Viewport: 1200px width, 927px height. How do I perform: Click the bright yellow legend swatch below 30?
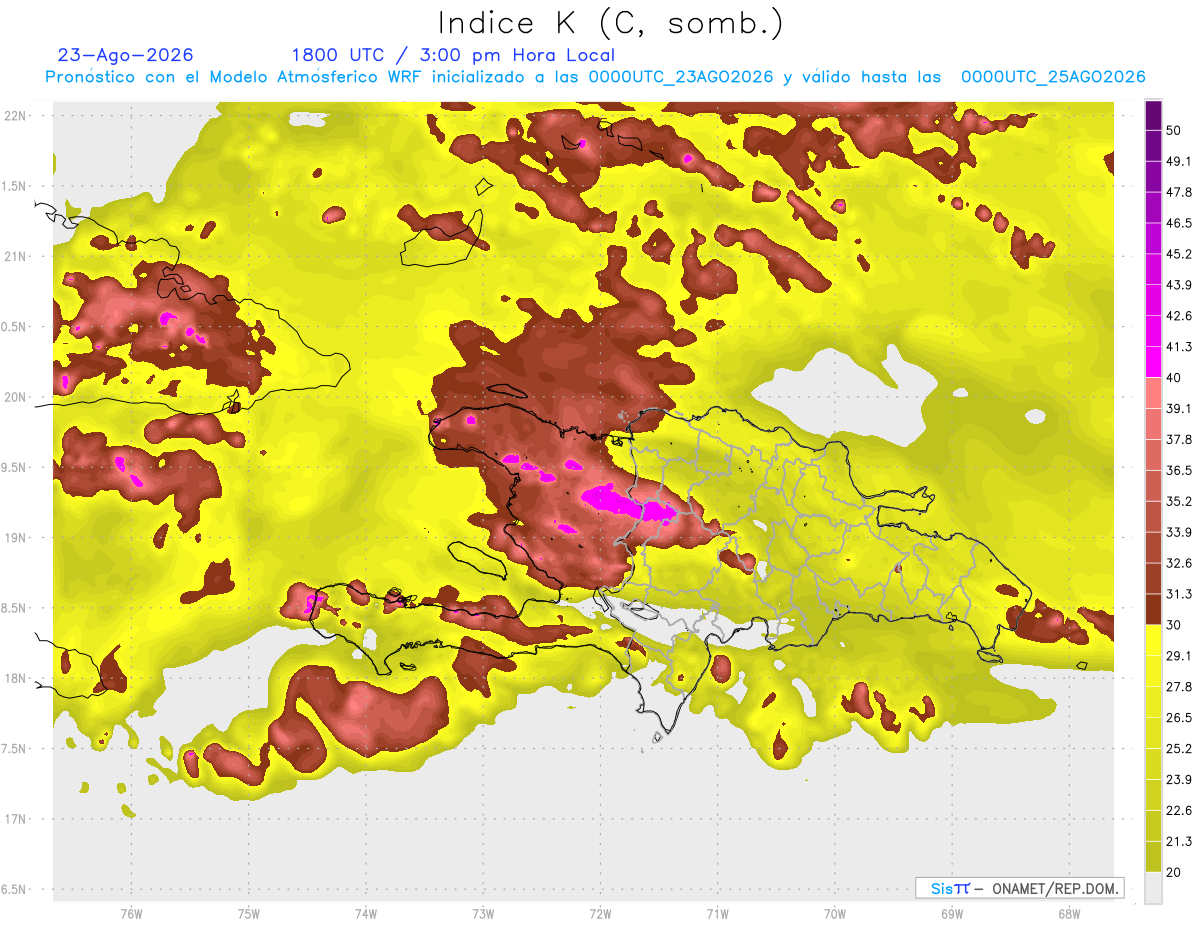click(x=1153, y=640)
